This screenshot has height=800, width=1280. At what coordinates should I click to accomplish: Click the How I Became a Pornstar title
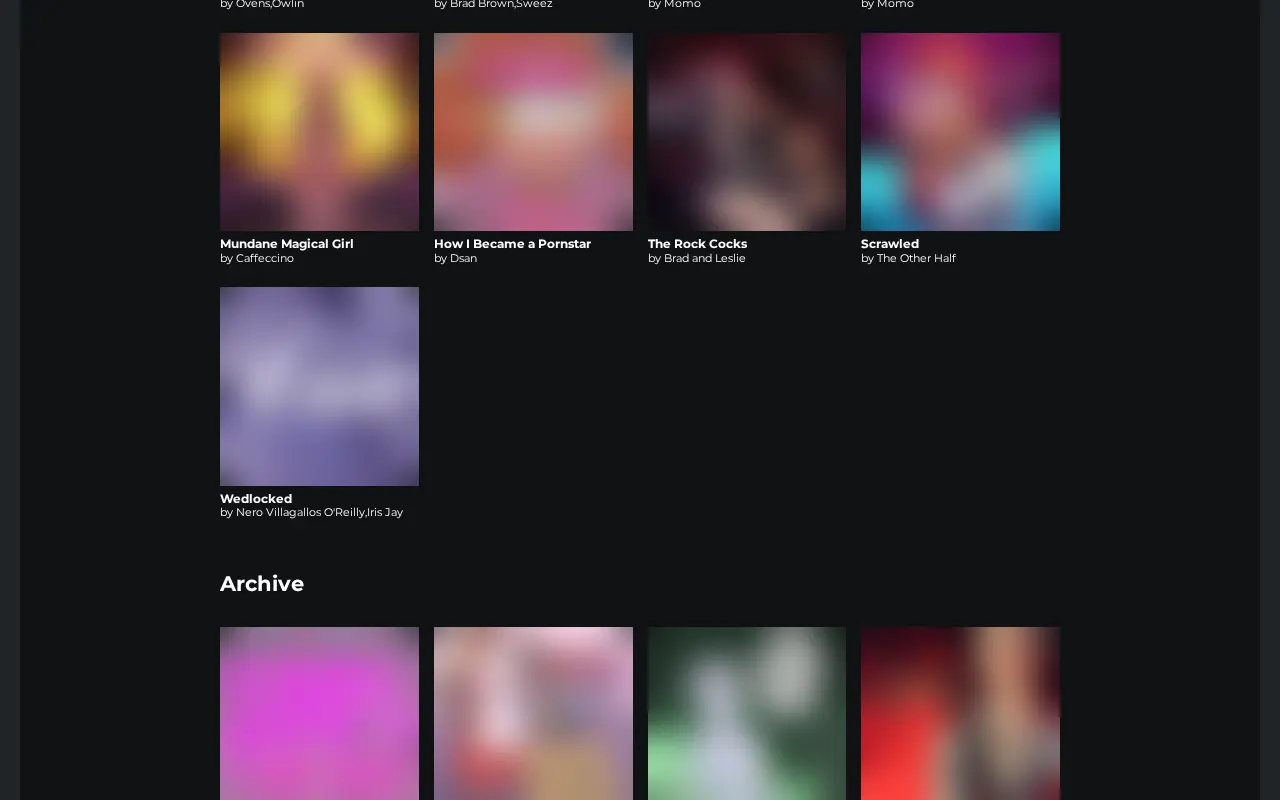tap(512, 244)
